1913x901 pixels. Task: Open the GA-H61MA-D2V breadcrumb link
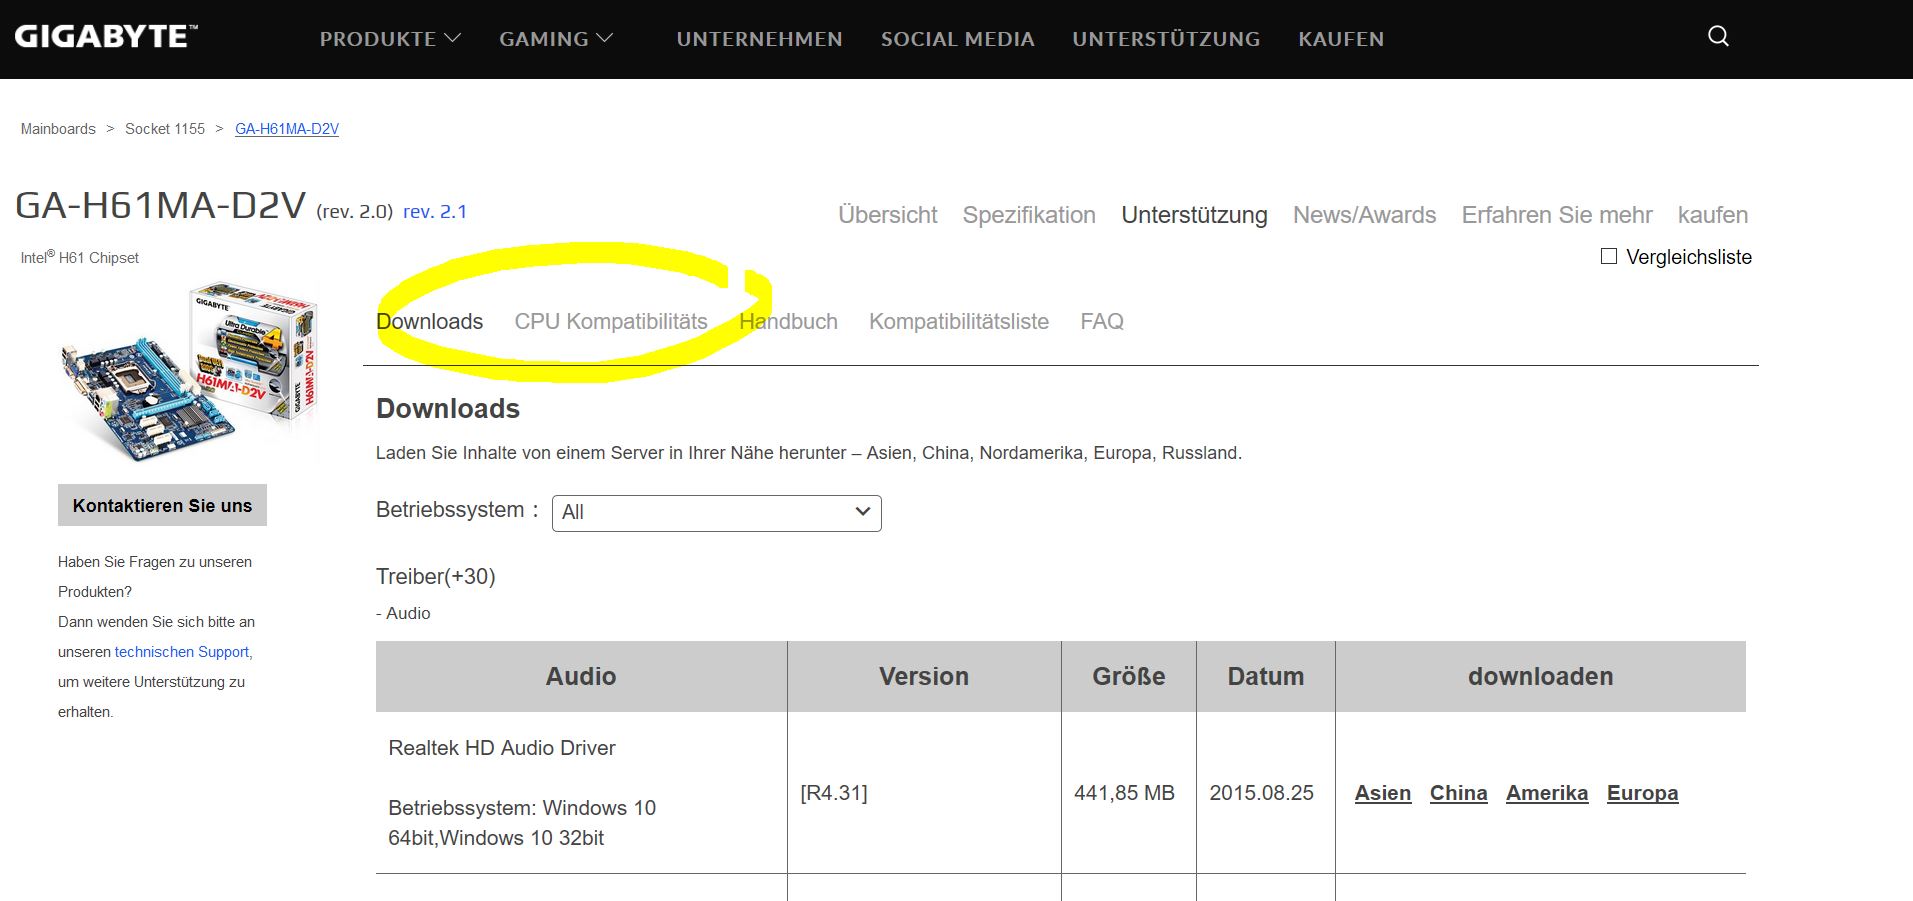tap(287, 129)
